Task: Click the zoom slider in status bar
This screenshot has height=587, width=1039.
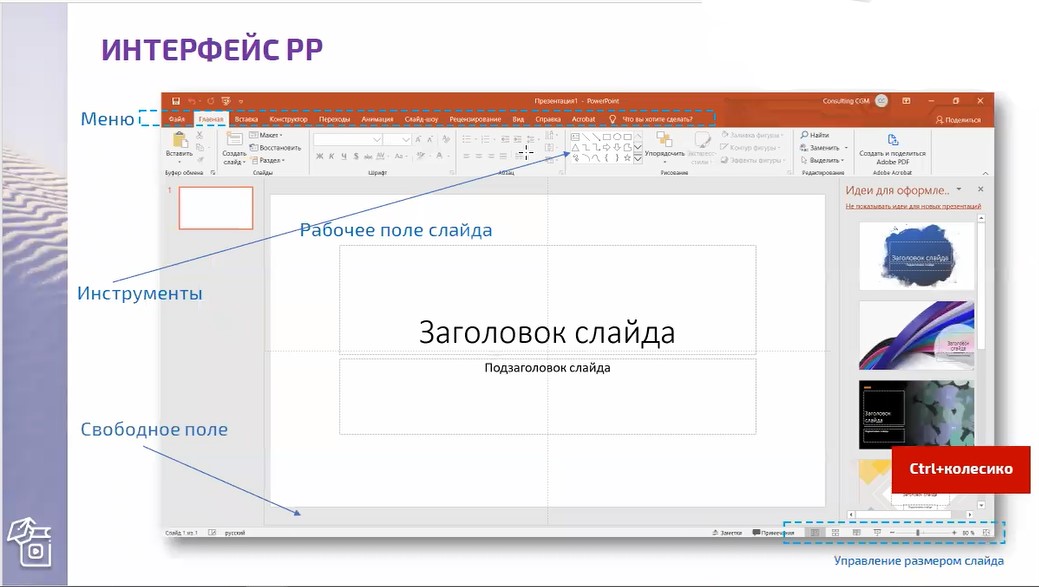Action: pyautogui.click(x=918, y=533)
